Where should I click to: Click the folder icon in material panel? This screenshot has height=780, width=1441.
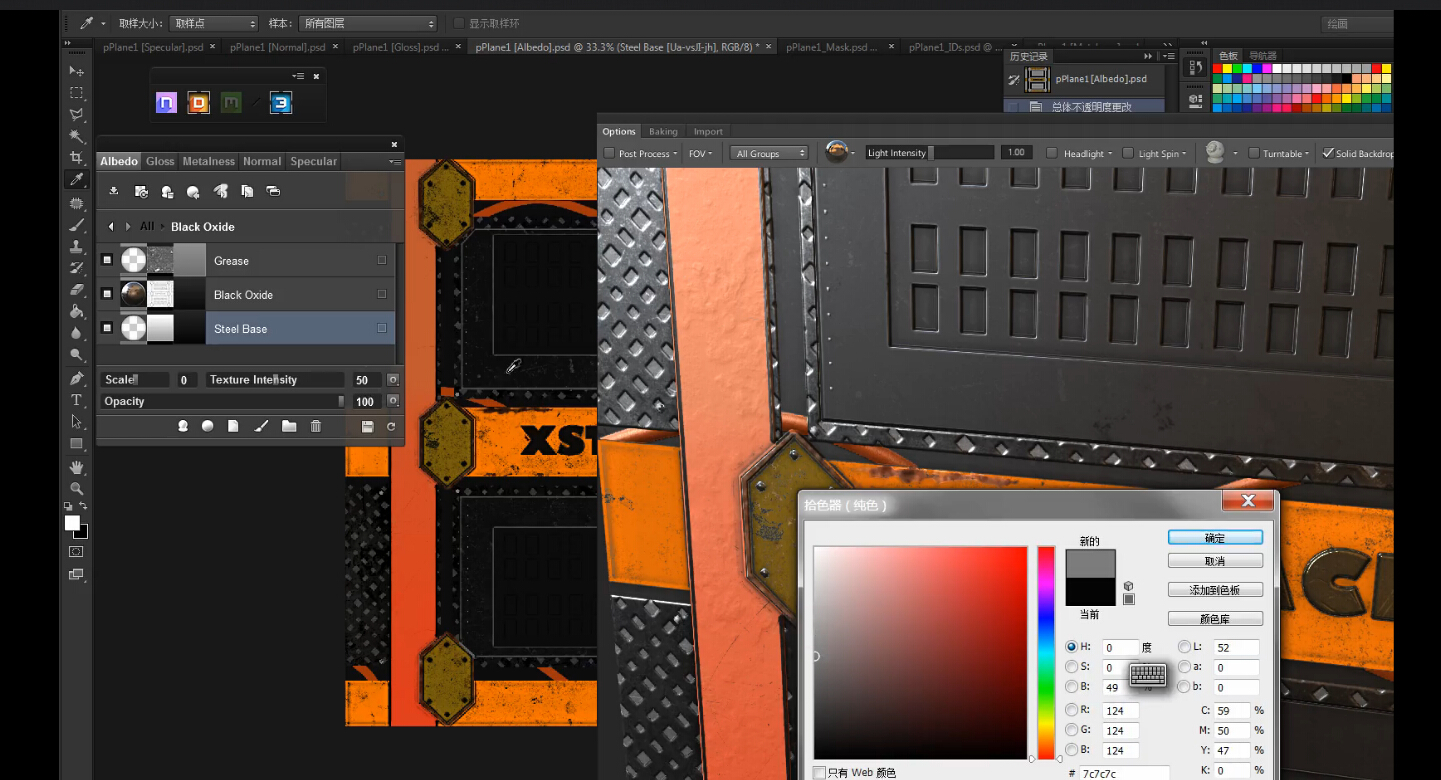click(289, 426)
